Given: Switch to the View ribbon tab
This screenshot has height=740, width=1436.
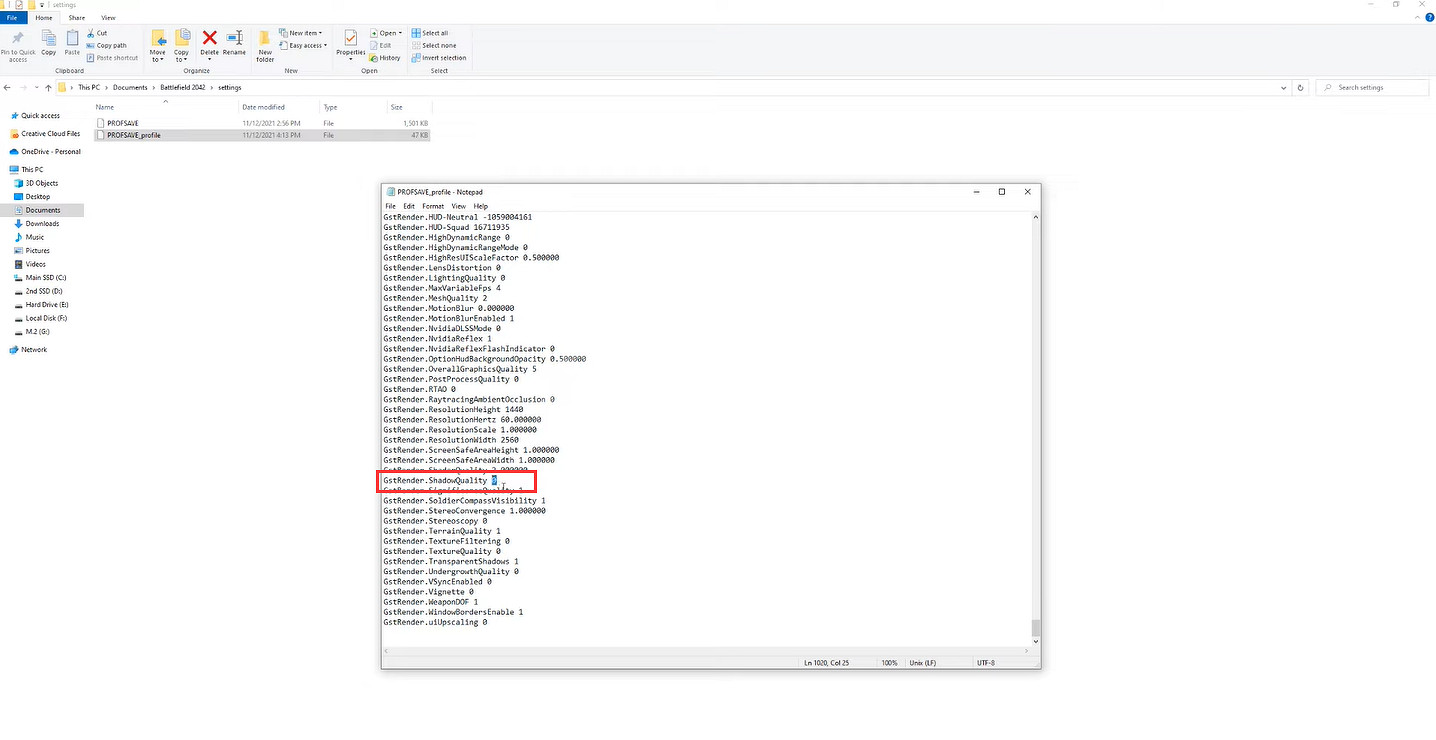Looking at the screenshot, I should [x=108, y=18].
